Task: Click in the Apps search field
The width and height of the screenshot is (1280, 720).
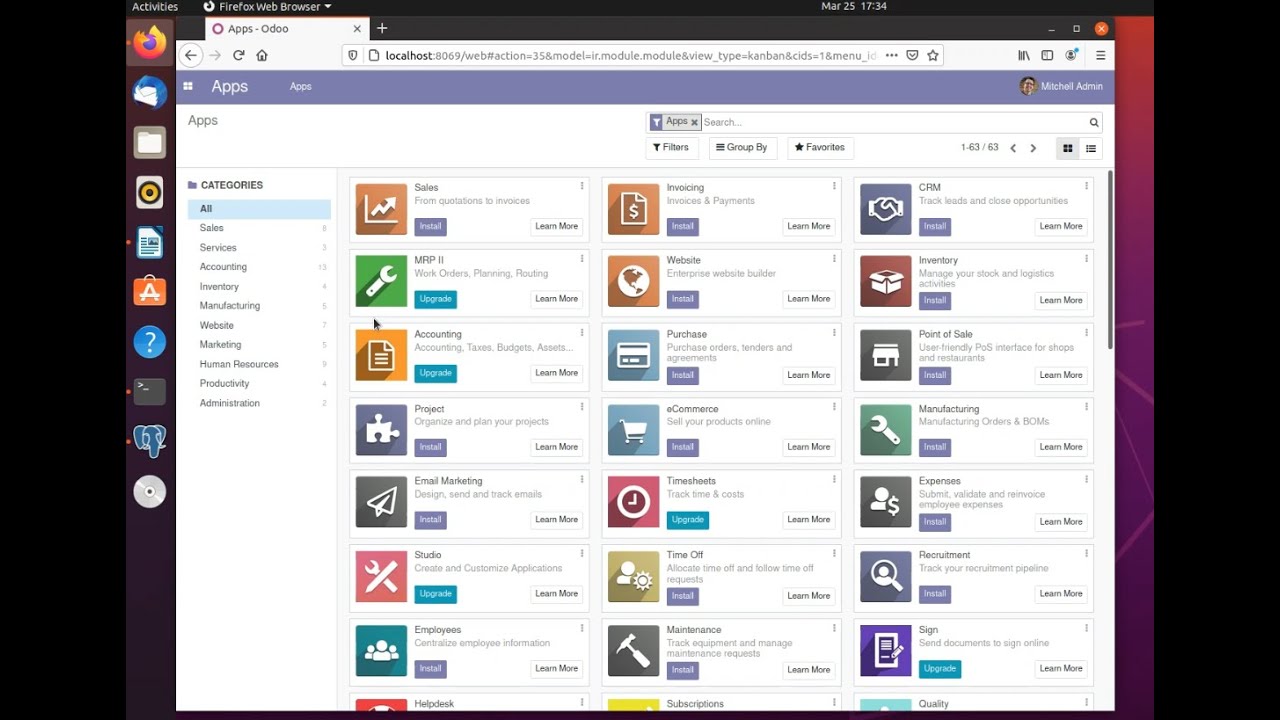Action: coord(893,122)
